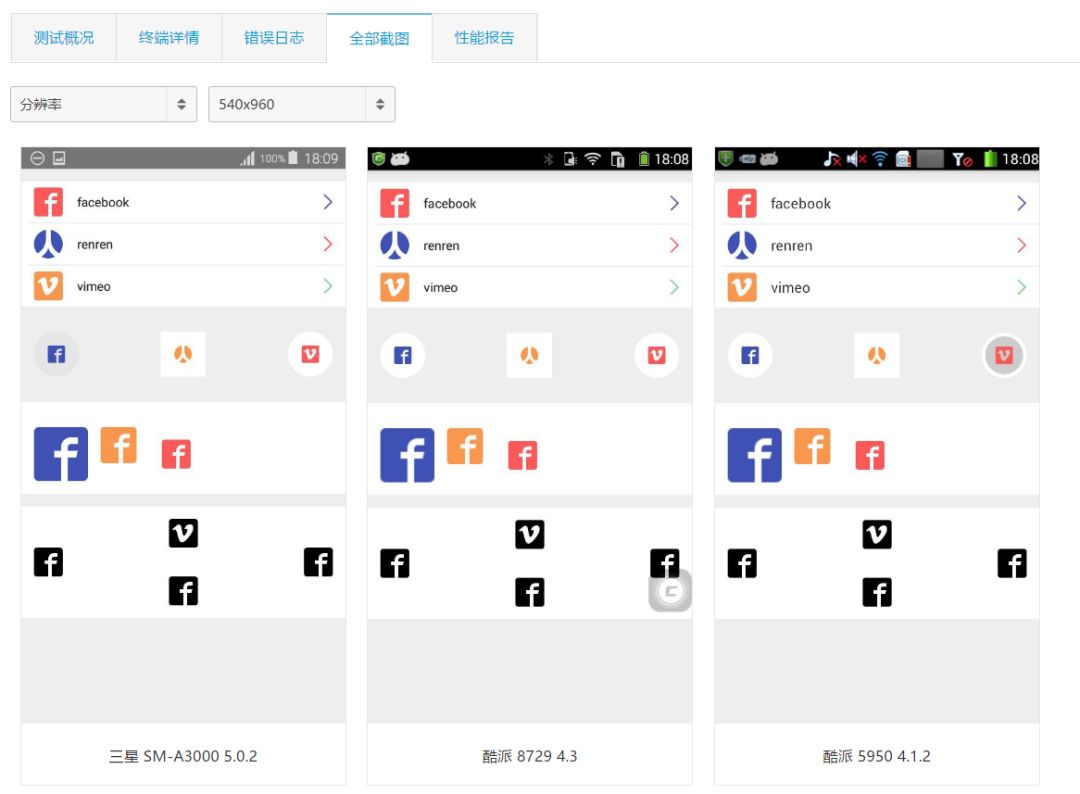Click black vimeo icon in 酷派 5950 screenshot
1080x794 pixels.
pos(877,534)
